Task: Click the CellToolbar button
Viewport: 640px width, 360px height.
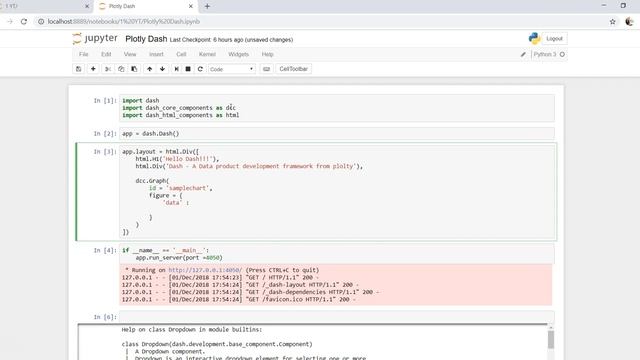Action: [293, 69]
